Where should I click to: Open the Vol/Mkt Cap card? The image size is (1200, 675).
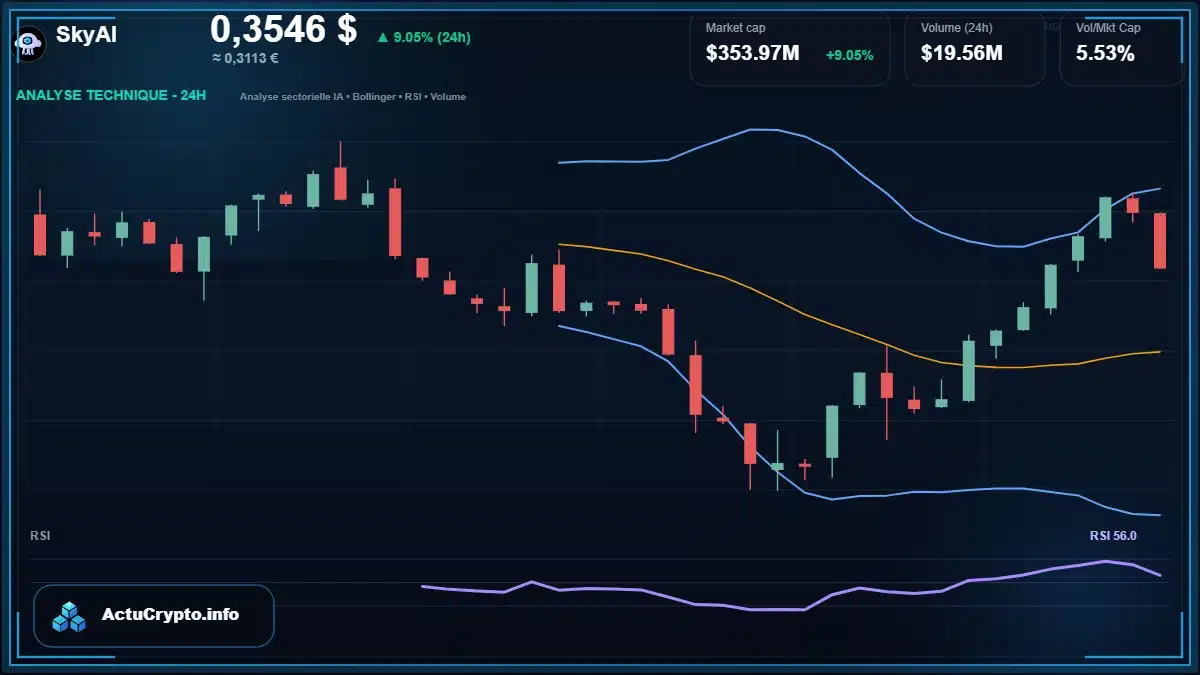click(1121, 49)
